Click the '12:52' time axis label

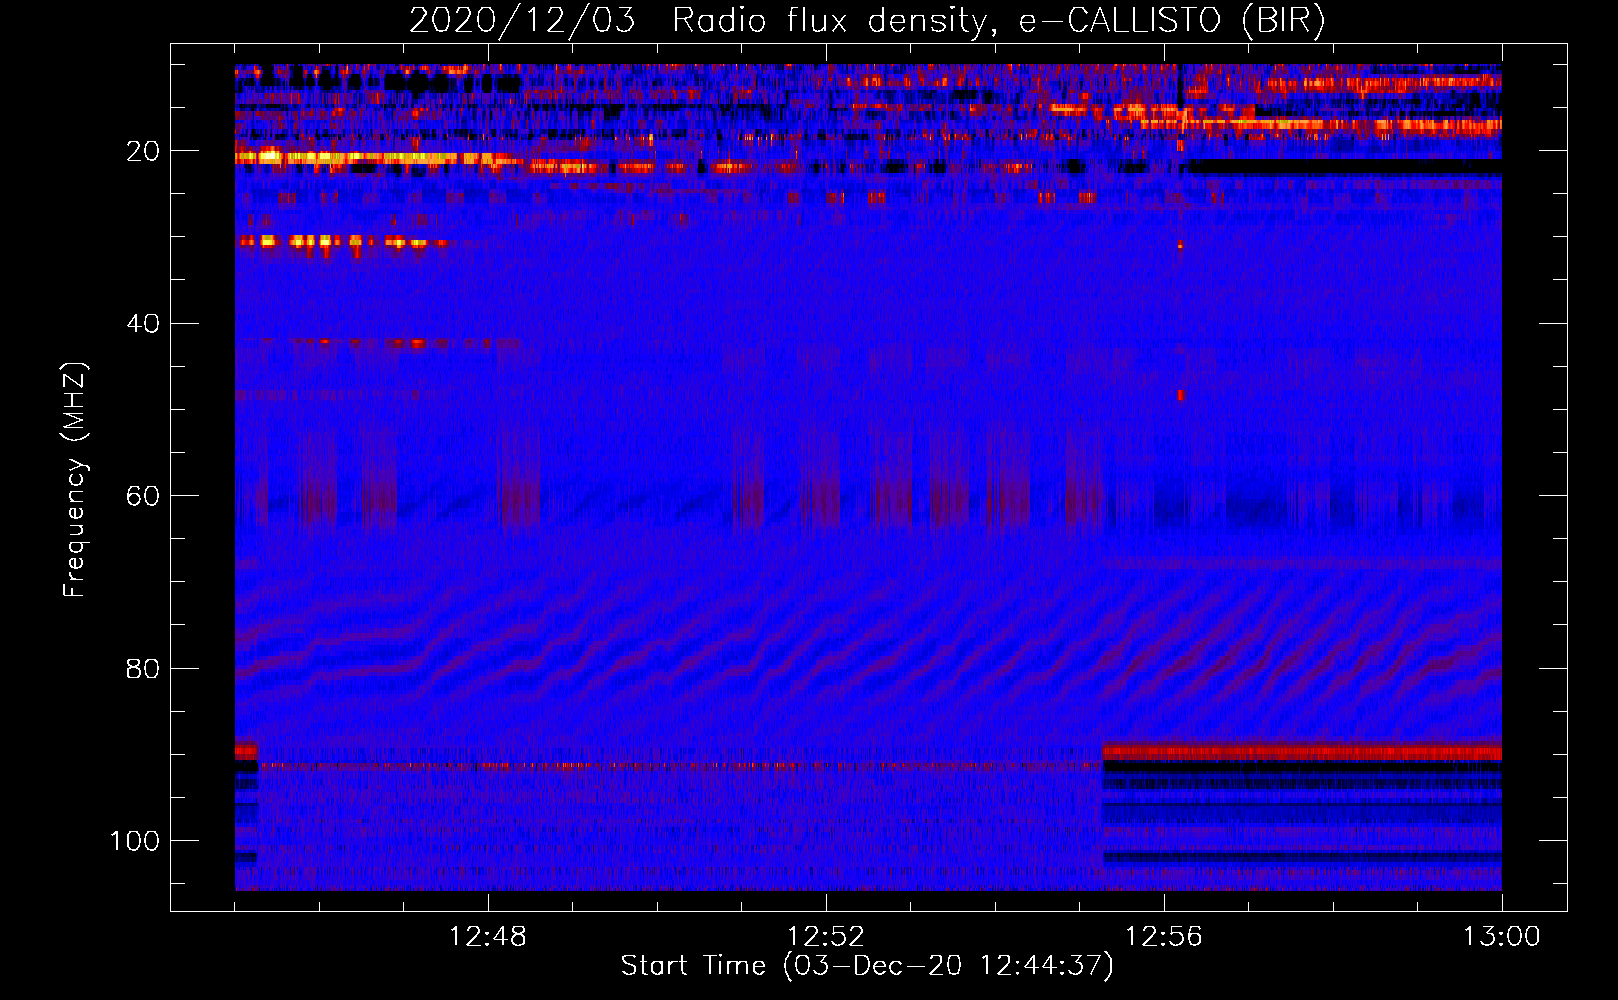pos(826,937)
